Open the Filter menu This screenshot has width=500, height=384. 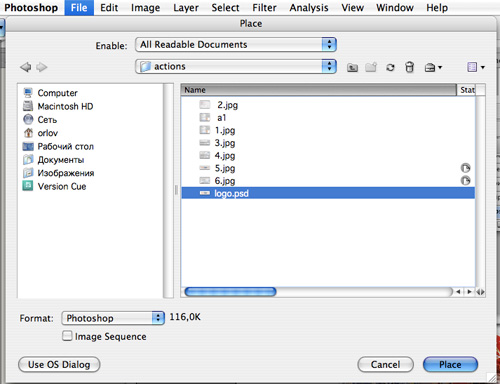264,8
